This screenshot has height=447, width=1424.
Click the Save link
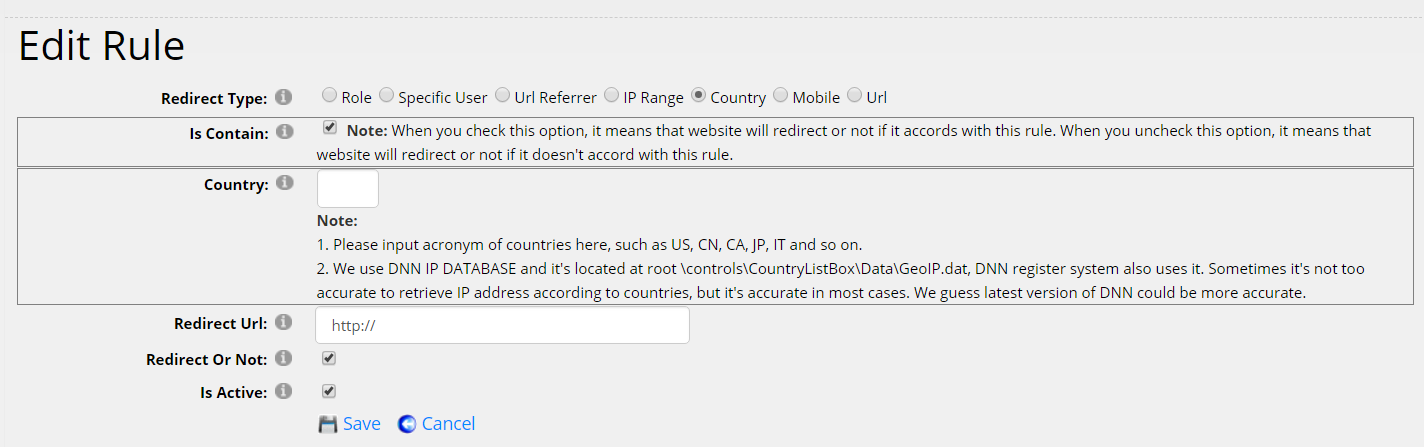click(x=361, y=424)
